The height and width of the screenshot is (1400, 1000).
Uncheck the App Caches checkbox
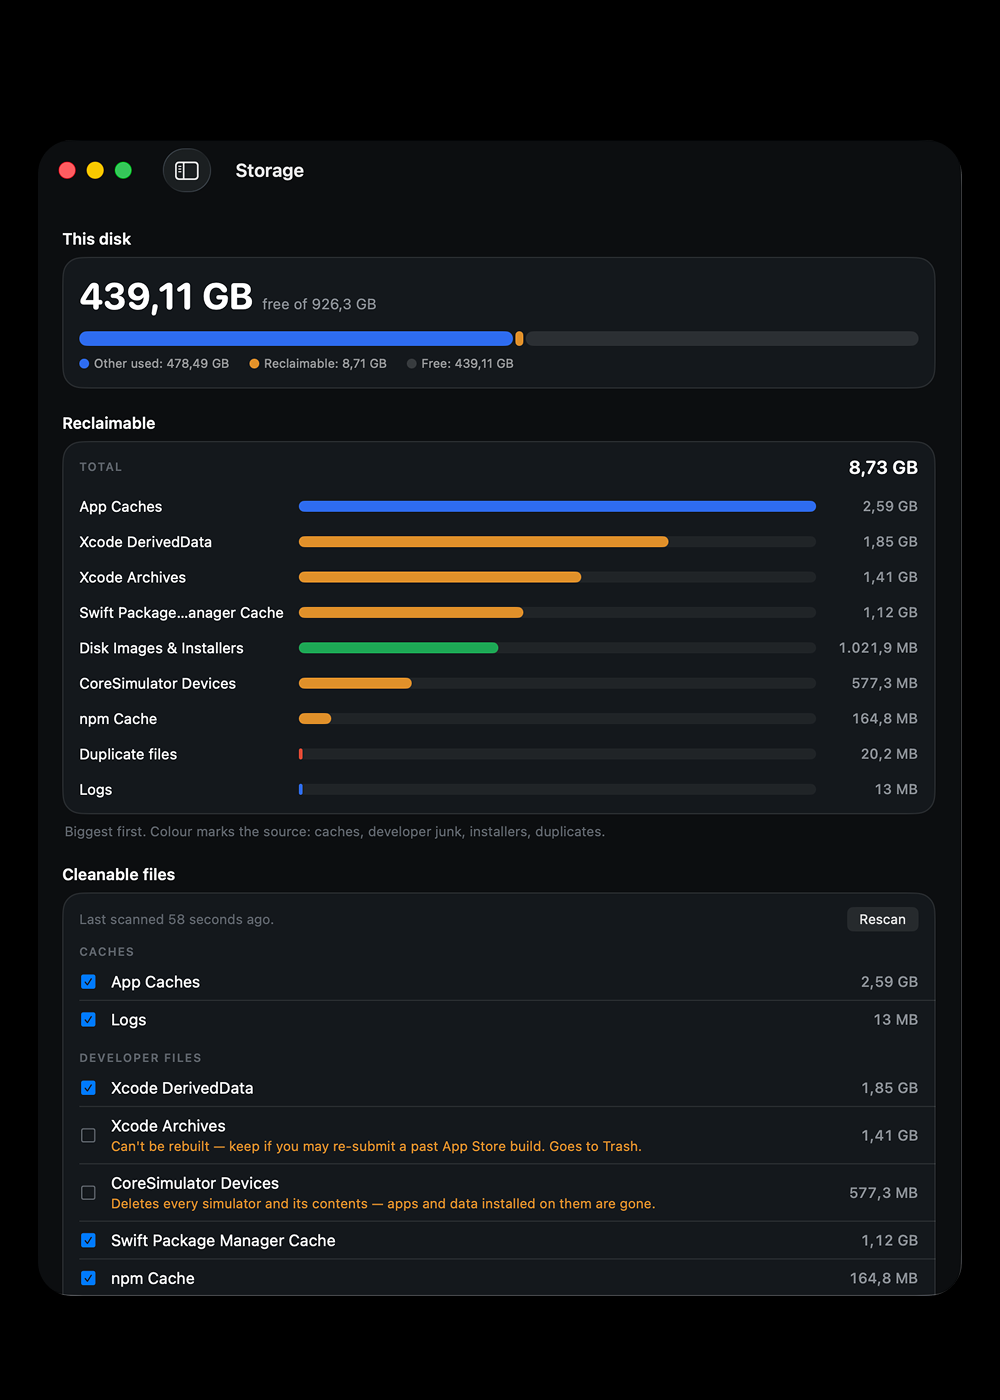(x=88, y=982)
